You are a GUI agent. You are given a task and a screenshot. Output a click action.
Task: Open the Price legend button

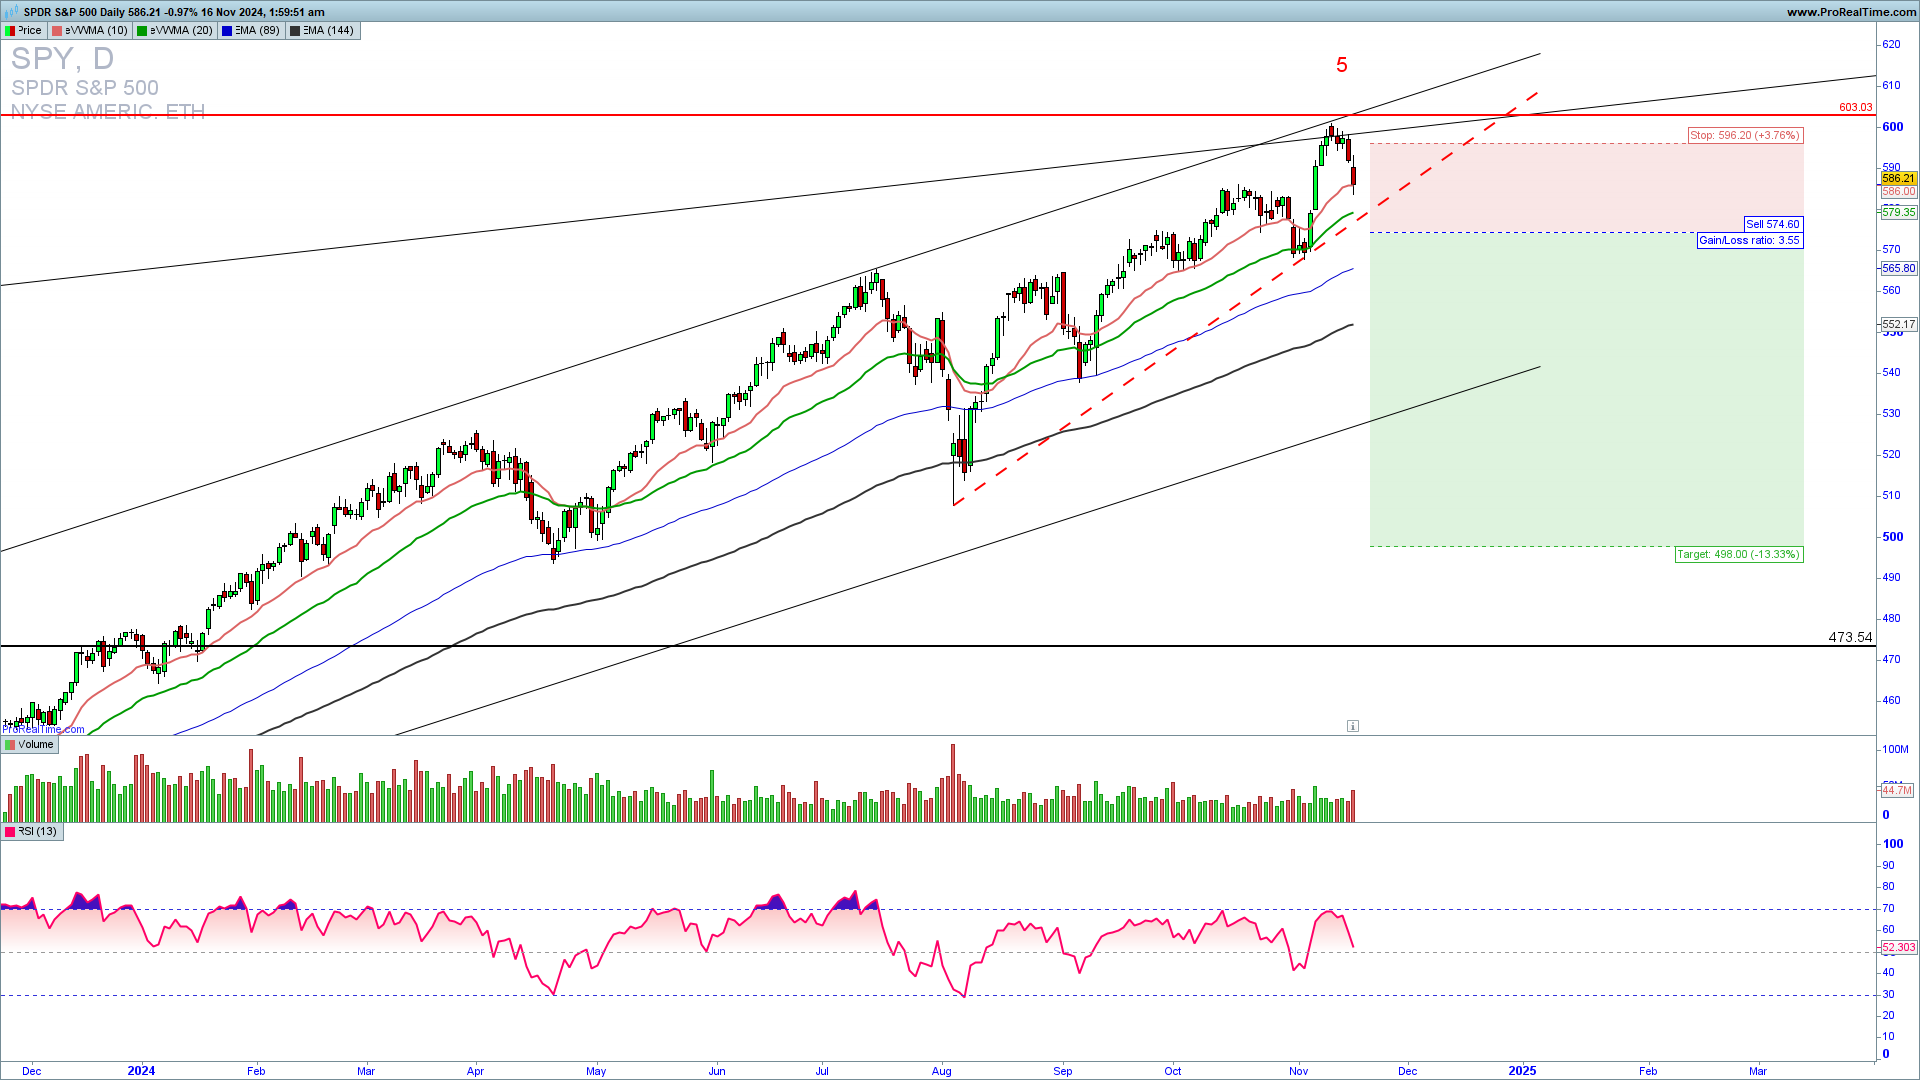24,30
